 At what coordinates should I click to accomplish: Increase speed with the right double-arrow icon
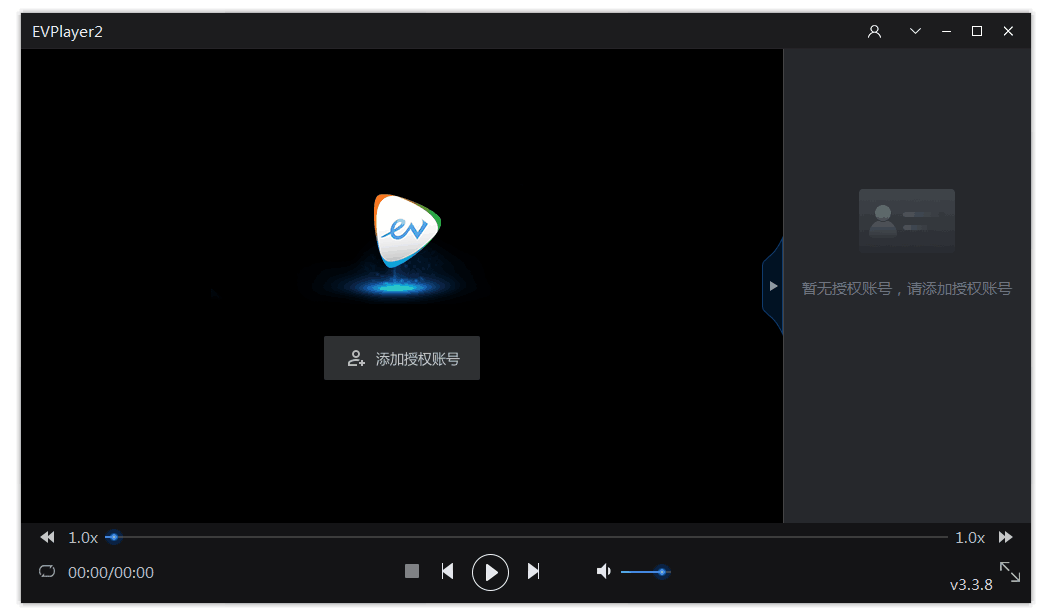[1005, 537]
